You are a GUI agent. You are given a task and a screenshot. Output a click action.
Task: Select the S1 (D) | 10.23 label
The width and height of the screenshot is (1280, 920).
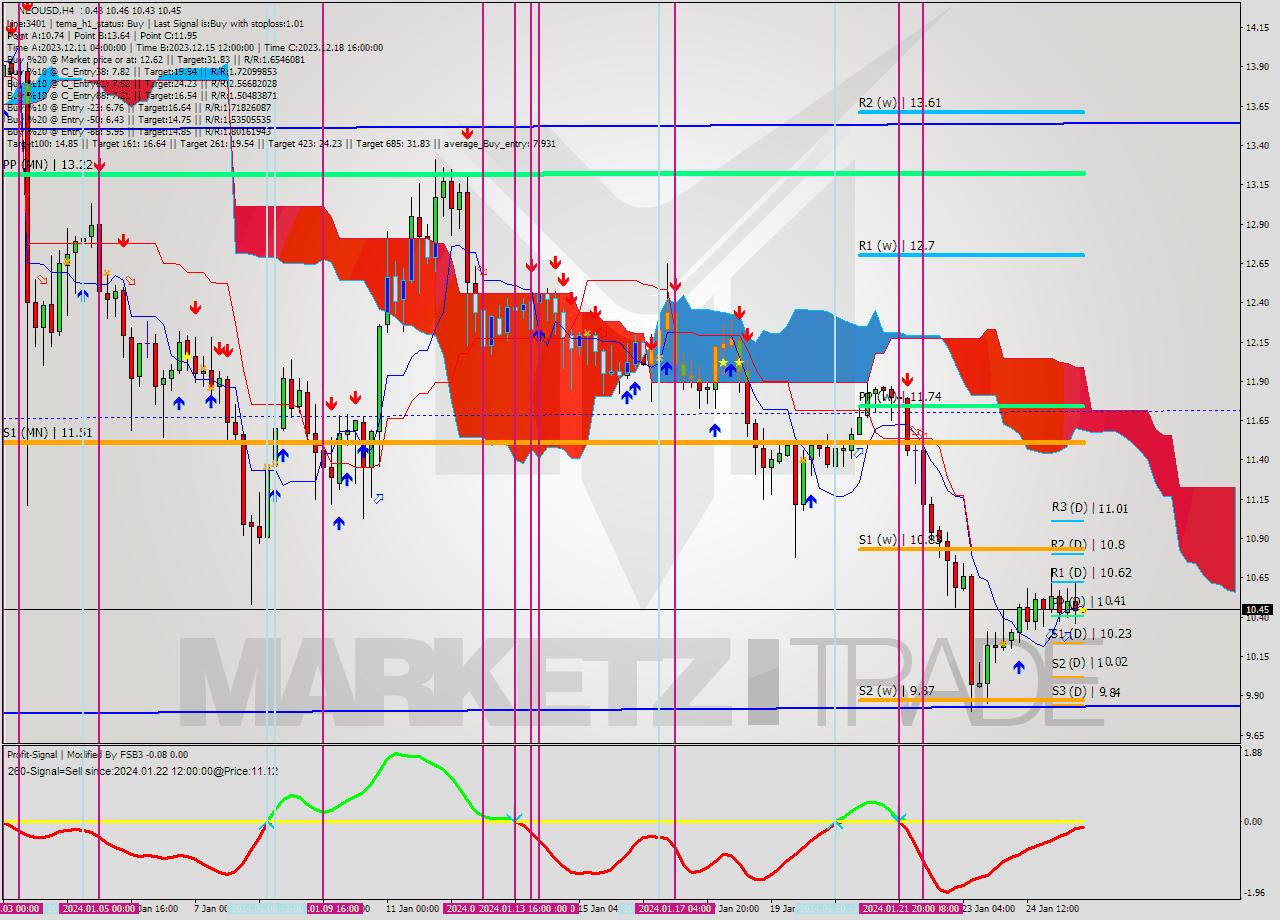[x=1091, y=634]
